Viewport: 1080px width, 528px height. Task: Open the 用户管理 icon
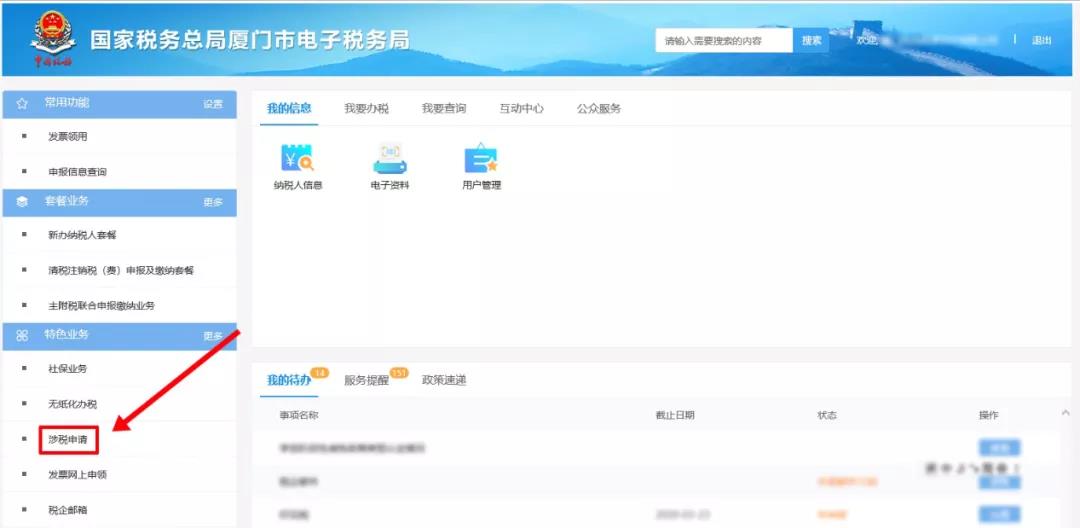pos(481,167)
